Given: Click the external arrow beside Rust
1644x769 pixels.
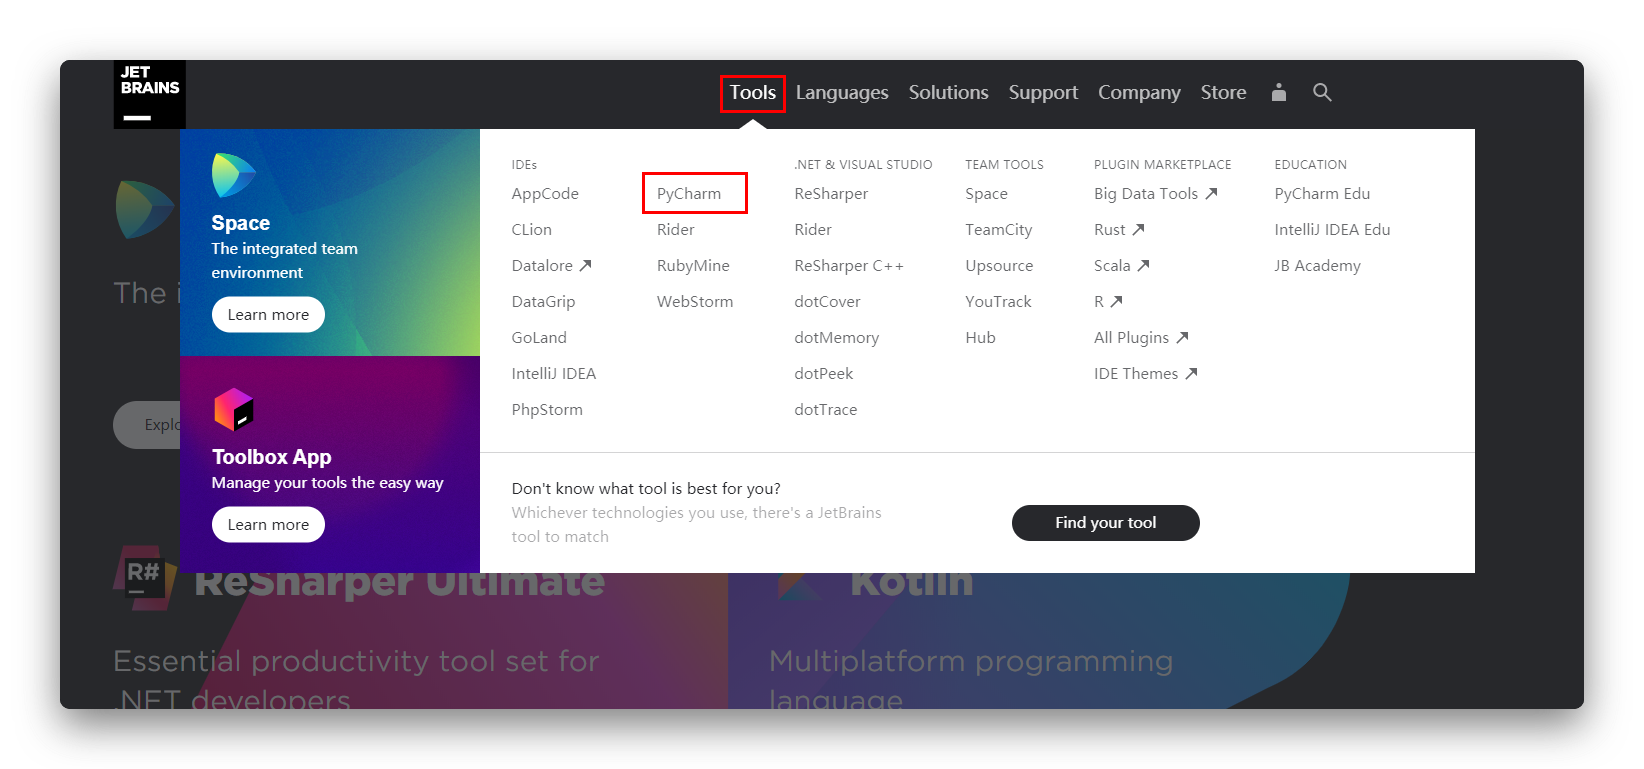Looking at the screenshot, I should point(1138,229).
